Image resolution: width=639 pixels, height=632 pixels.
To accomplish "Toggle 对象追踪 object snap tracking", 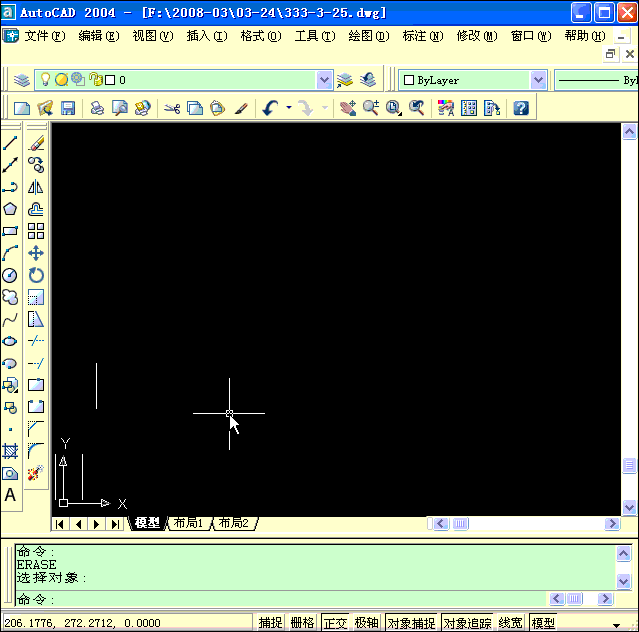I will pyautogui.click(x=467, y=623).
